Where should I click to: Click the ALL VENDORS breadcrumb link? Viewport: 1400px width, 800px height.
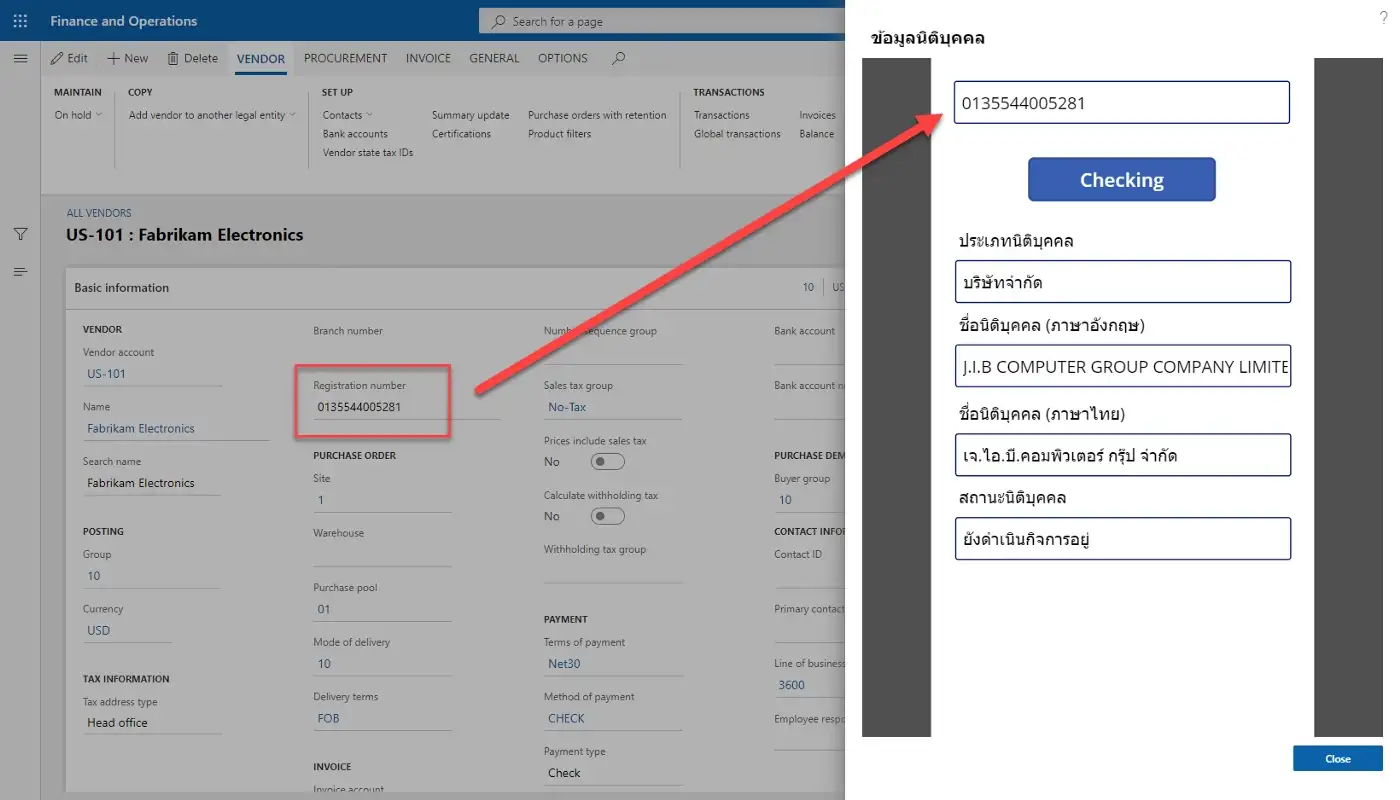point(99,213)
